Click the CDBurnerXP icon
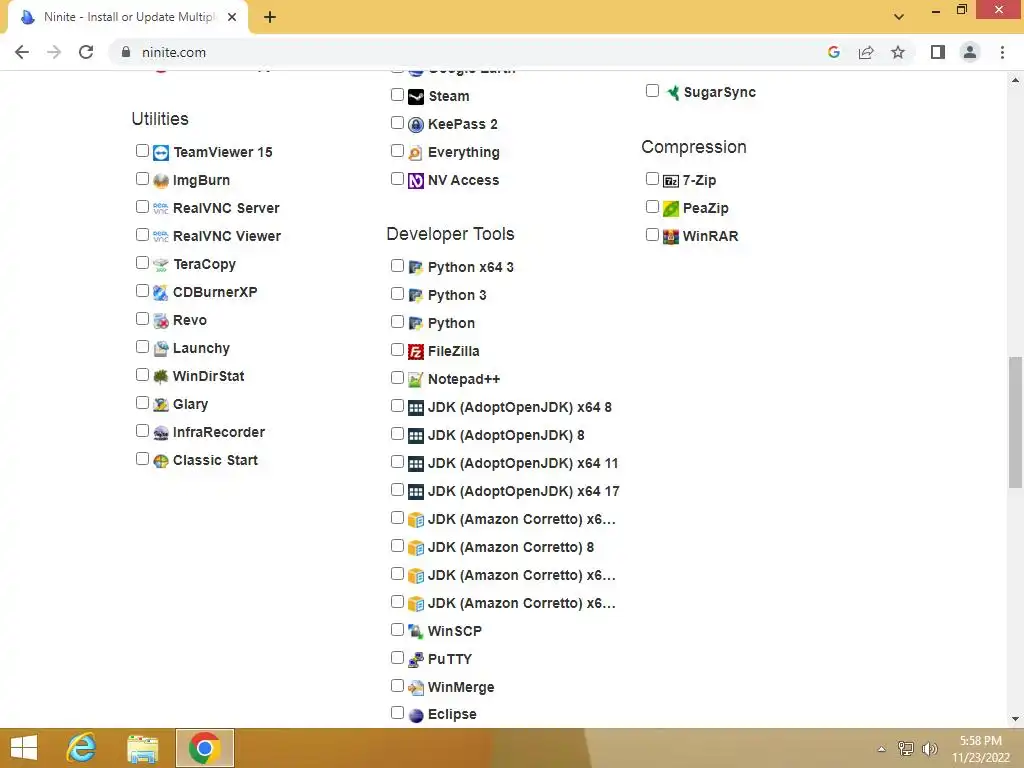Image resolution: width=1024 pixels, height=768 pixels. [x=161, y=293]
